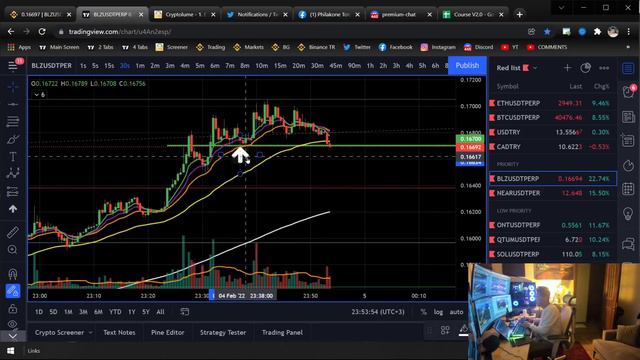Toggle percent scale
Viewport: 640px width, 360px height.
tap(424, 312)
